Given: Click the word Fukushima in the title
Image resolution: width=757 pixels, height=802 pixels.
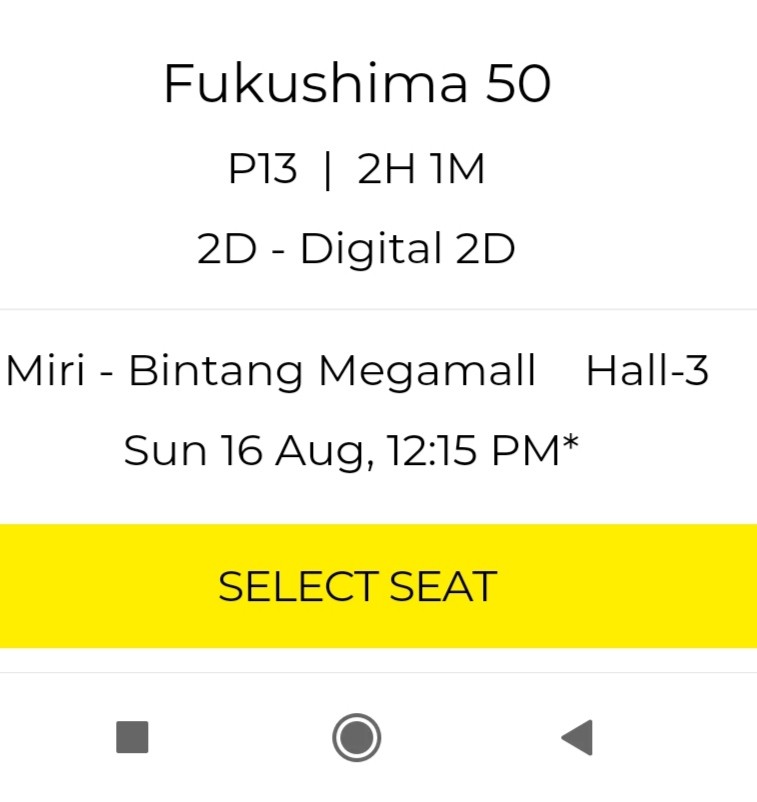Looking at the screenshot, I should tap(315, 83).
